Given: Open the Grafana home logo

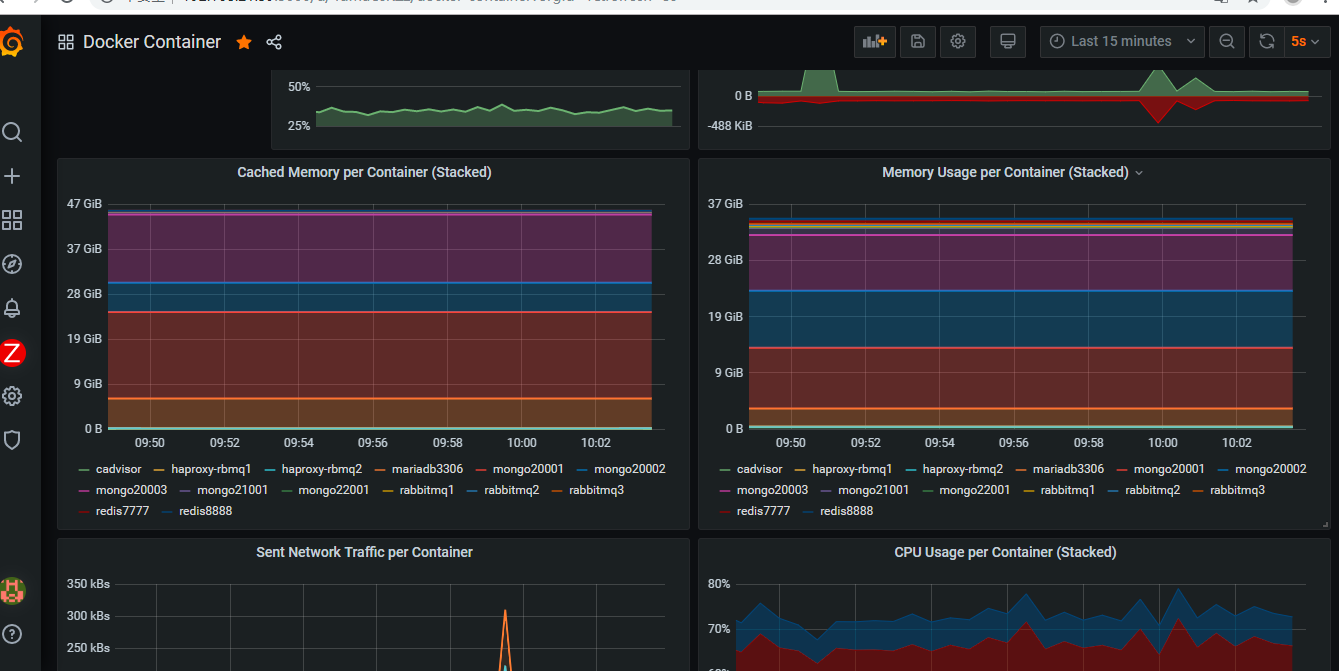Looking at the screenshot, I should pyautogui.click(x=12, y=44).
